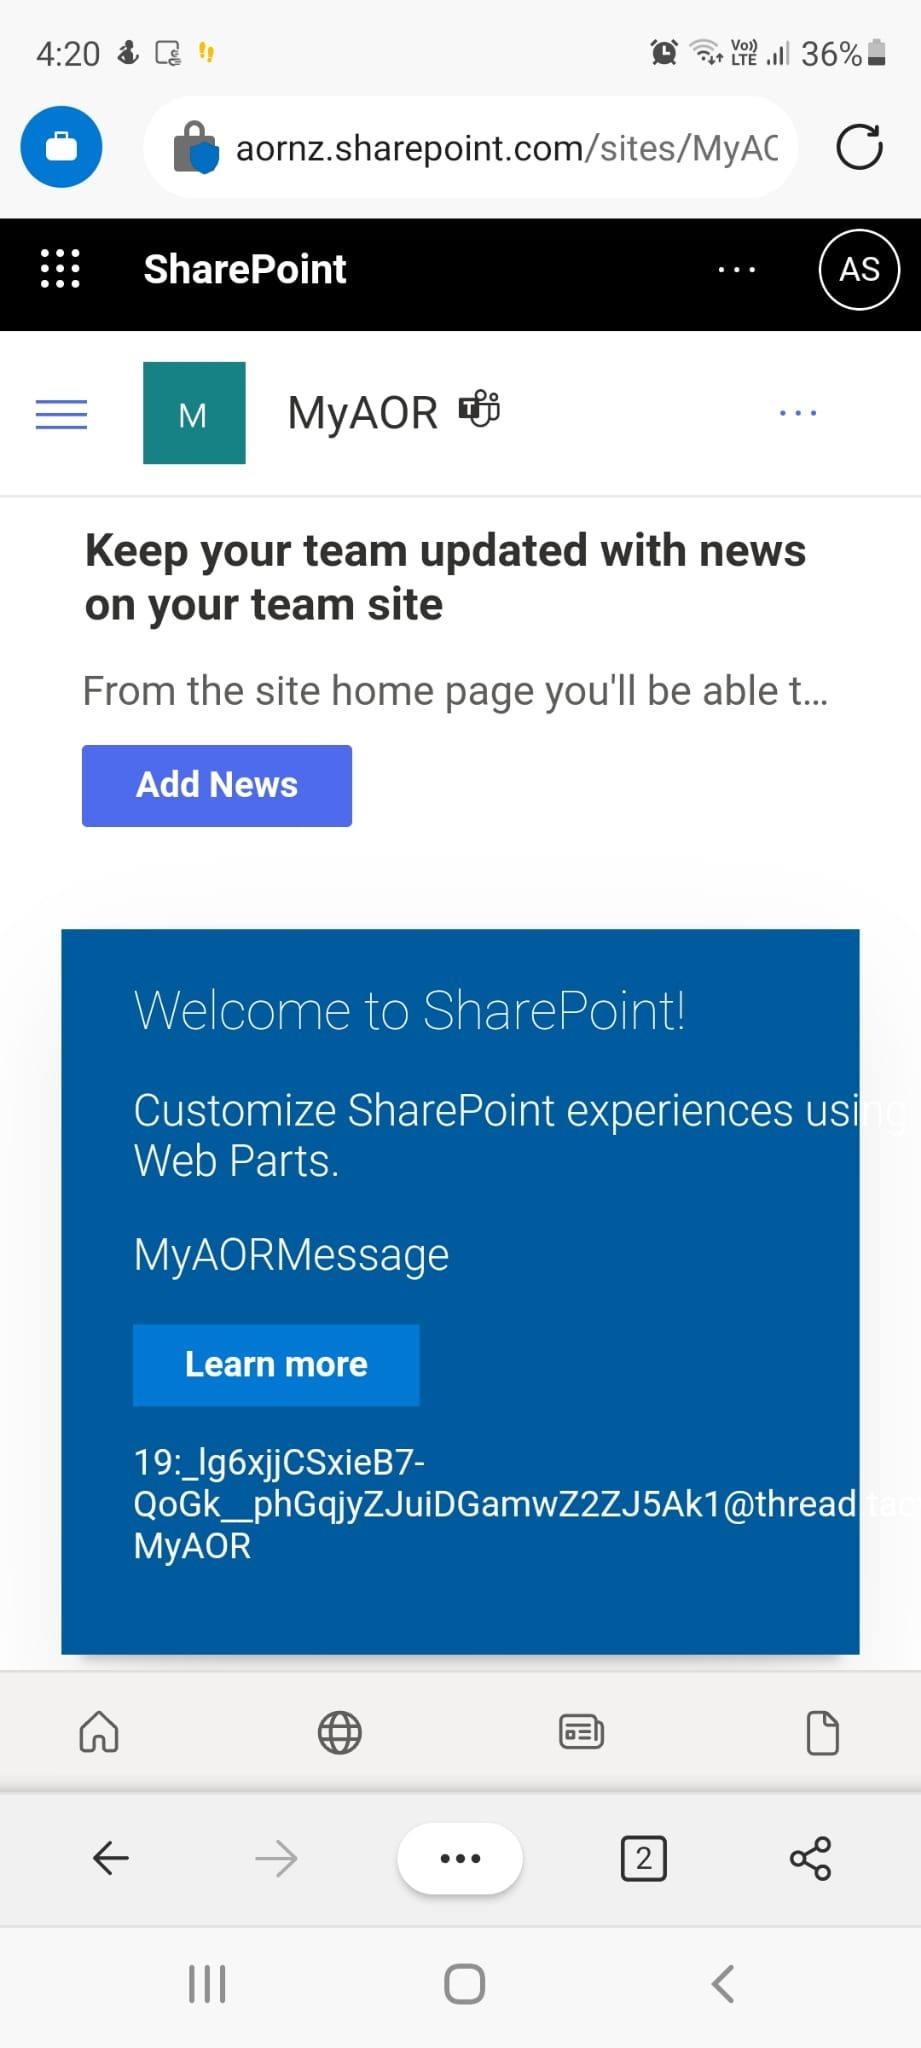Tap the MyAOR site logo tile
921x2048 pixels.
pyautogui.click(x=194, y=413)
